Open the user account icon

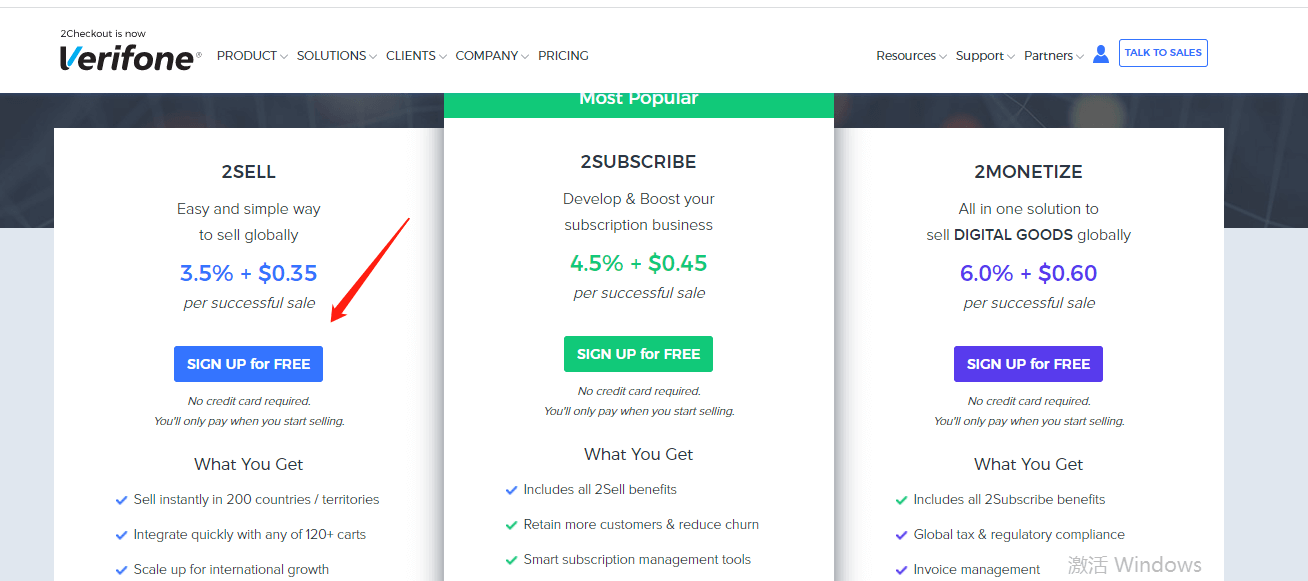coord(1101,54)
